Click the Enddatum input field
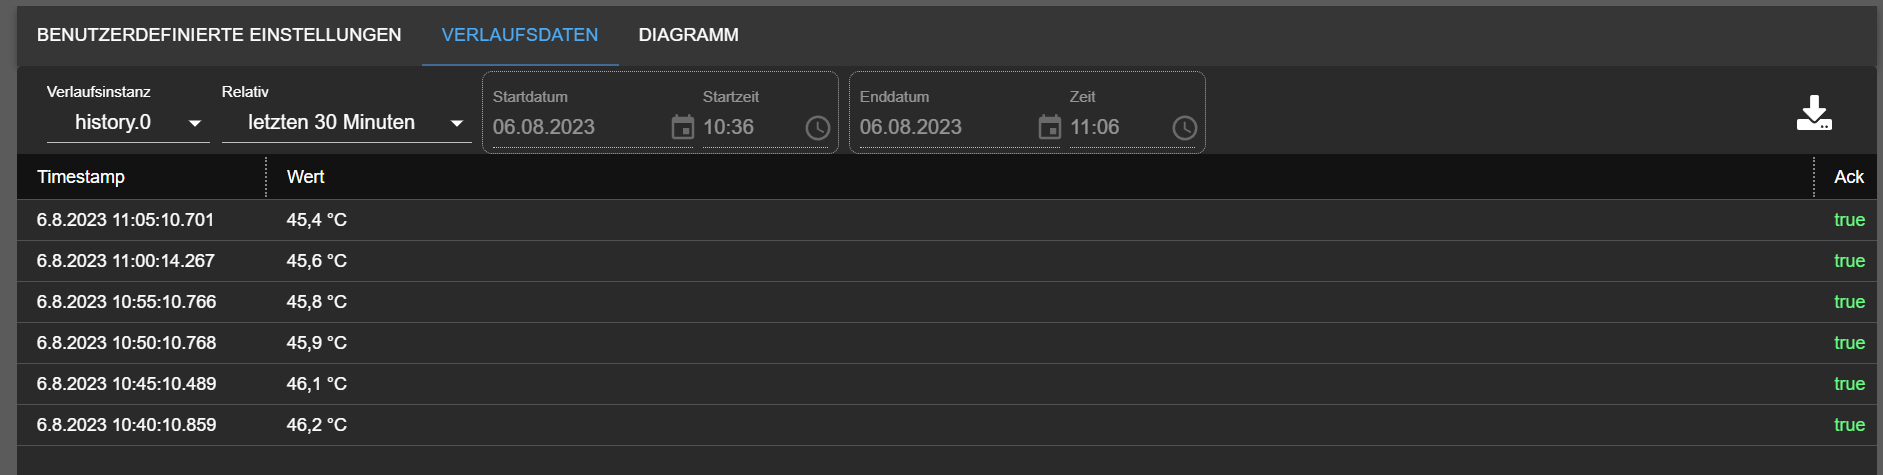 tap(942, 127)
